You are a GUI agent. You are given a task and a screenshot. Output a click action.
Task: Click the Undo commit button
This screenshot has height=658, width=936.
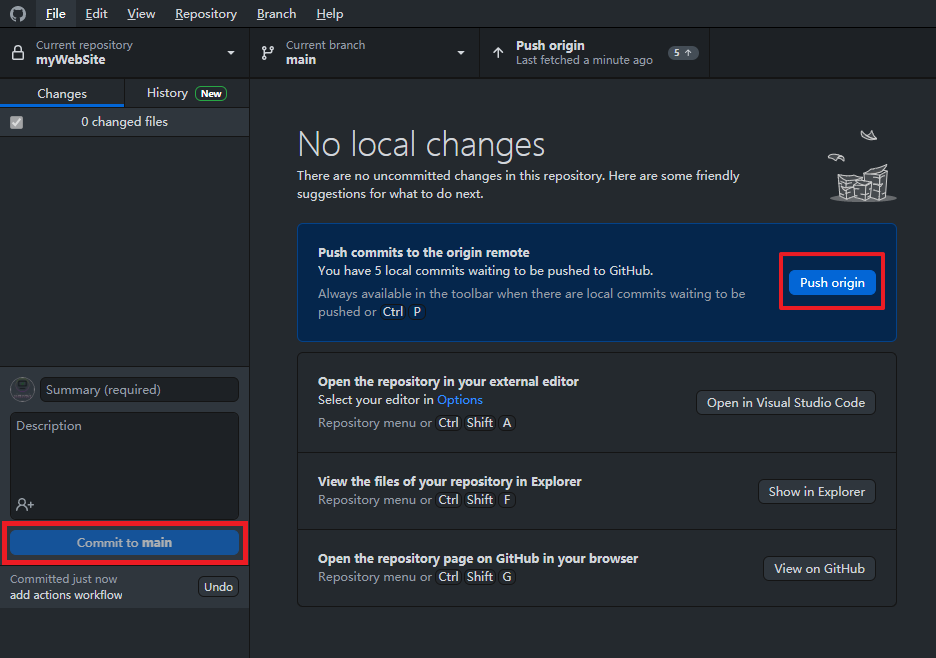pyautogui.click(x=218, y=587)
